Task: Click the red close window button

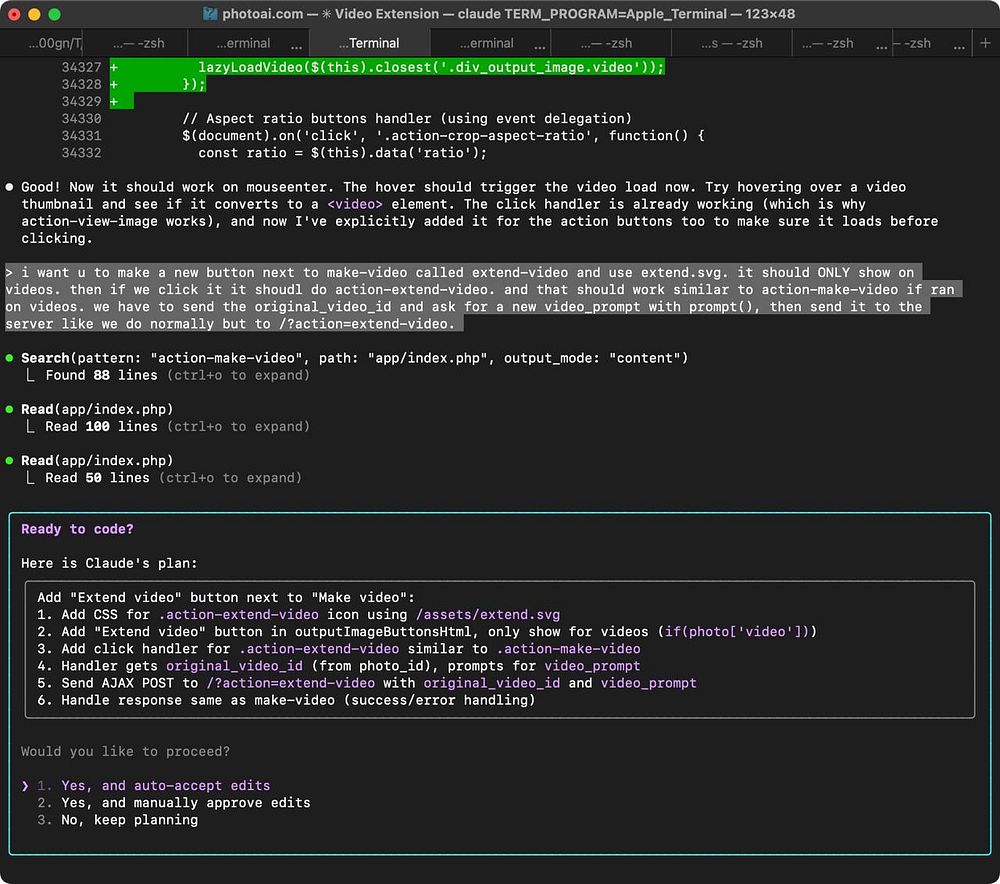Action: click(x=14, y=15)
